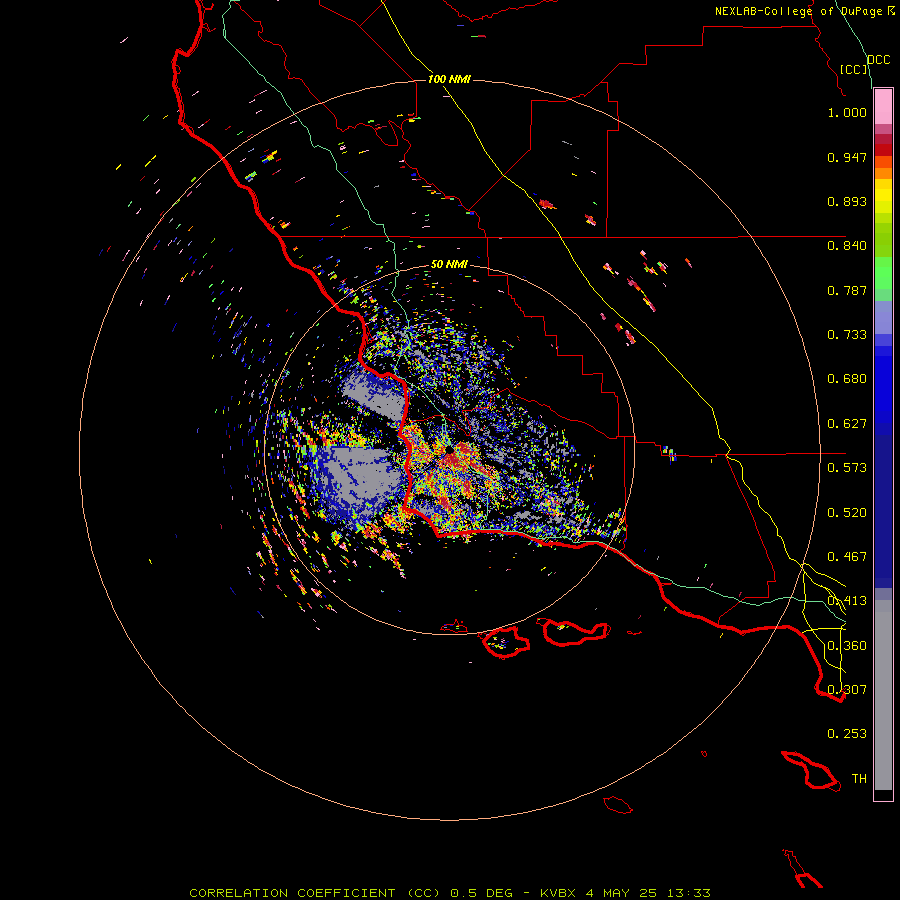Pick the pink top color bar segment
The image size is (900, 900).
(x=883, y=107)
